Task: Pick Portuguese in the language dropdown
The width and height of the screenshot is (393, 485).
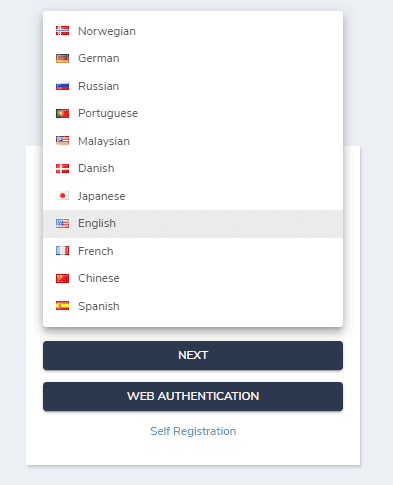Action: pos(193,113)
